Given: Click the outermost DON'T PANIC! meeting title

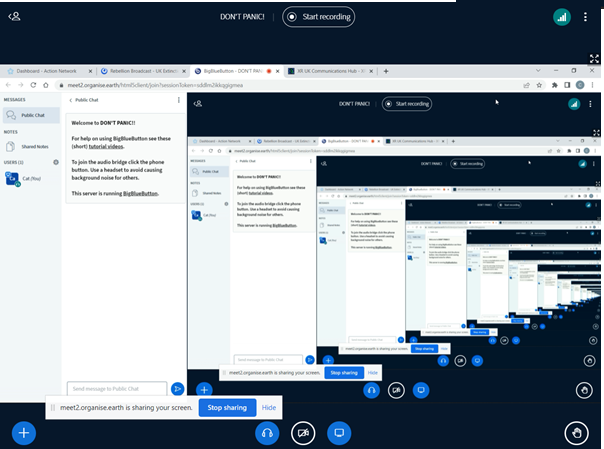Looking at the screenshot, I should pyautogui.click(x=242, y=17).
